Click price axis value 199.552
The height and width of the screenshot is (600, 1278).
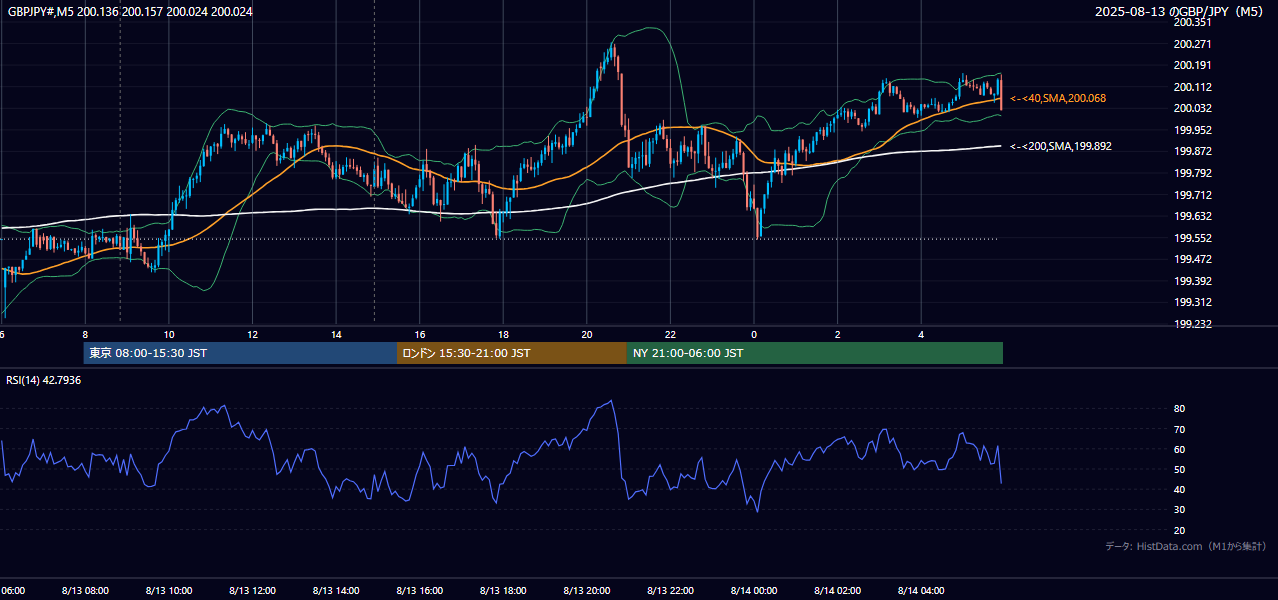tap(1192, 238)
